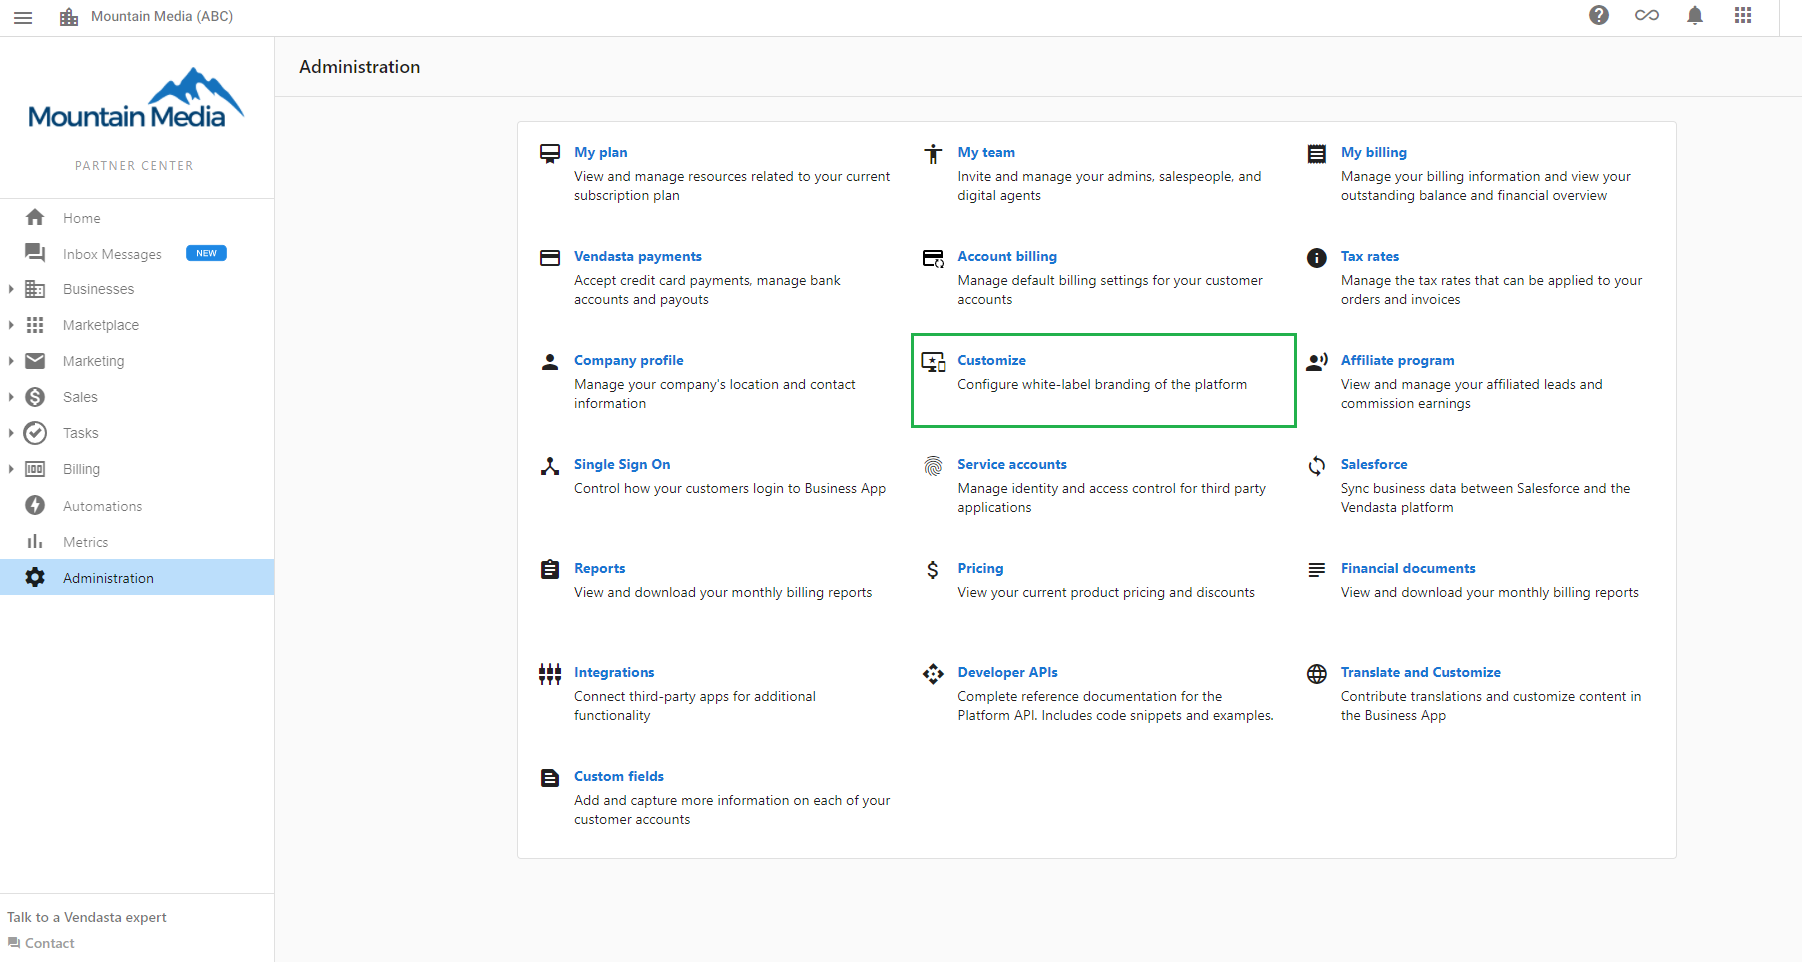The height and width of the screenshot is (962, 1802).
Task: Expand the Marketplace sidebar section arrow
Action: [x=10, y=325]
